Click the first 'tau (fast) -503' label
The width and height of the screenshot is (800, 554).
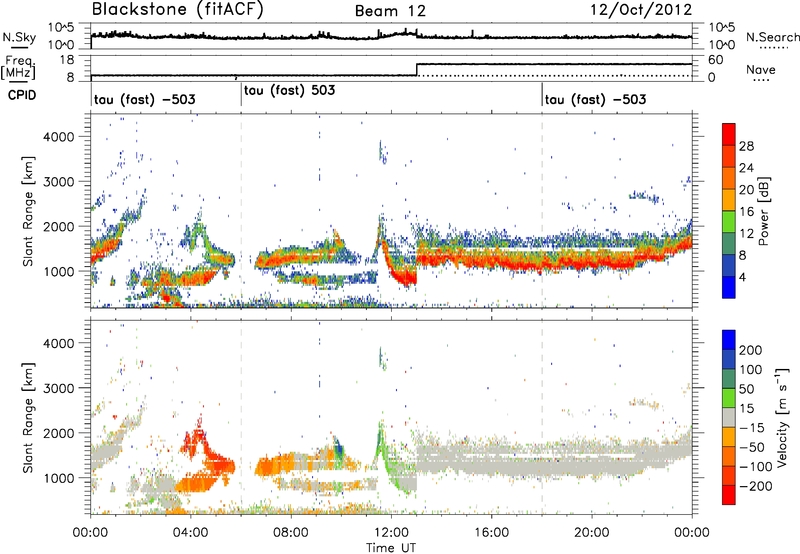click(x=144, y=99)
